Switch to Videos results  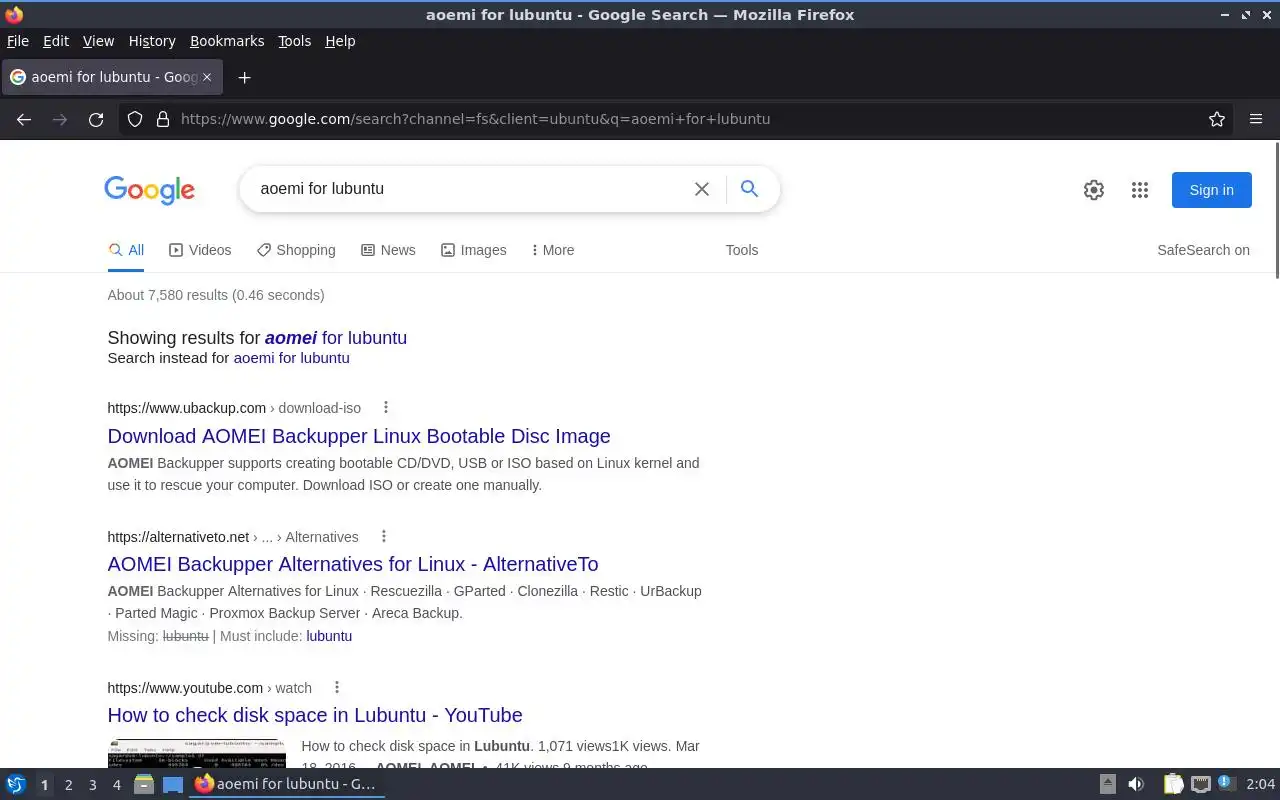pos(200,250)
